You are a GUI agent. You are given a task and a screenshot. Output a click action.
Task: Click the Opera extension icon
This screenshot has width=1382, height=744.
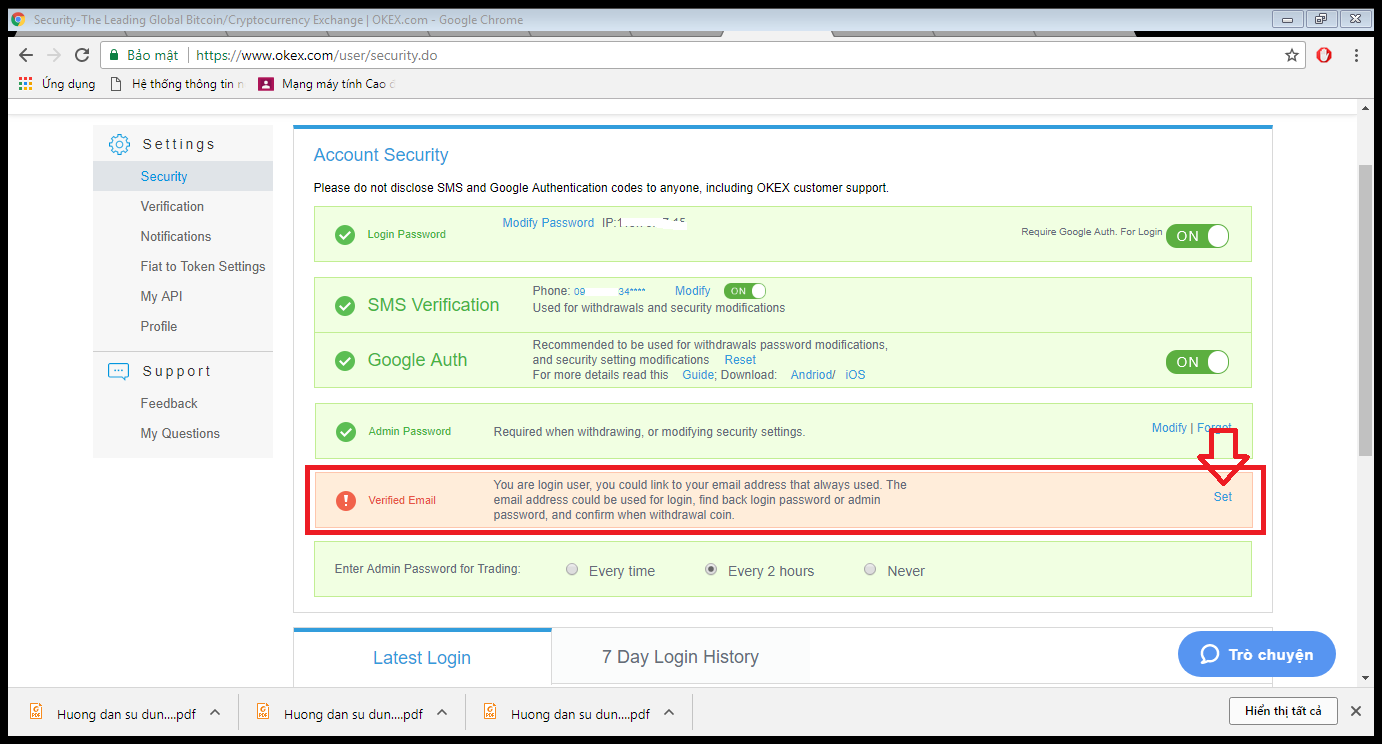coord(1324,55)
